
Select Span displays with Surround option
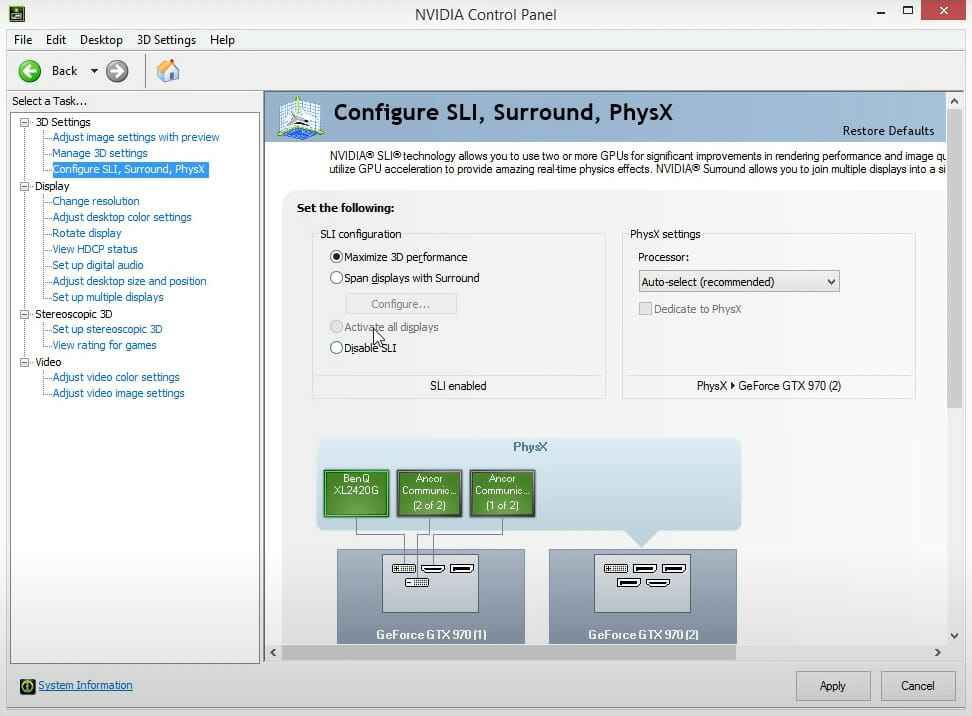tap(336, 278)
